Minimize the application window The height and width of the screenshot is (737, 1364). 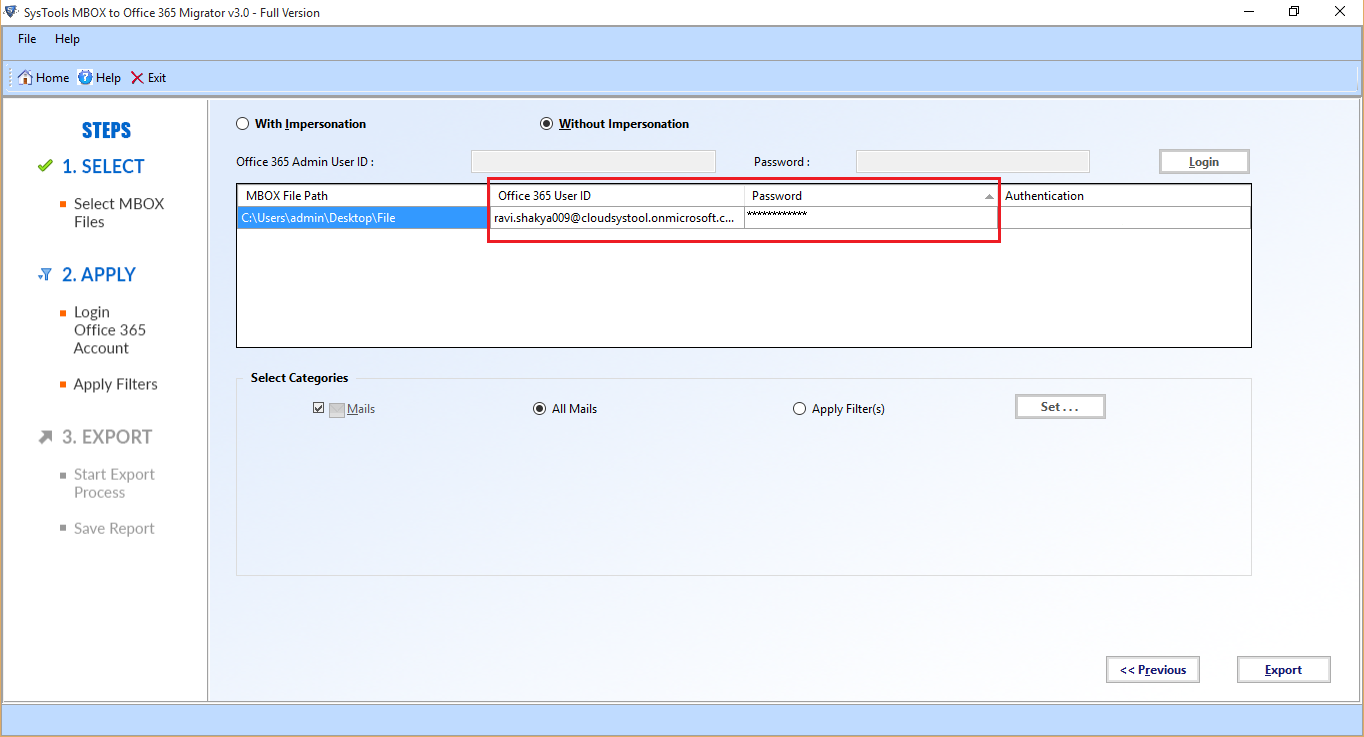point(1248,12)
